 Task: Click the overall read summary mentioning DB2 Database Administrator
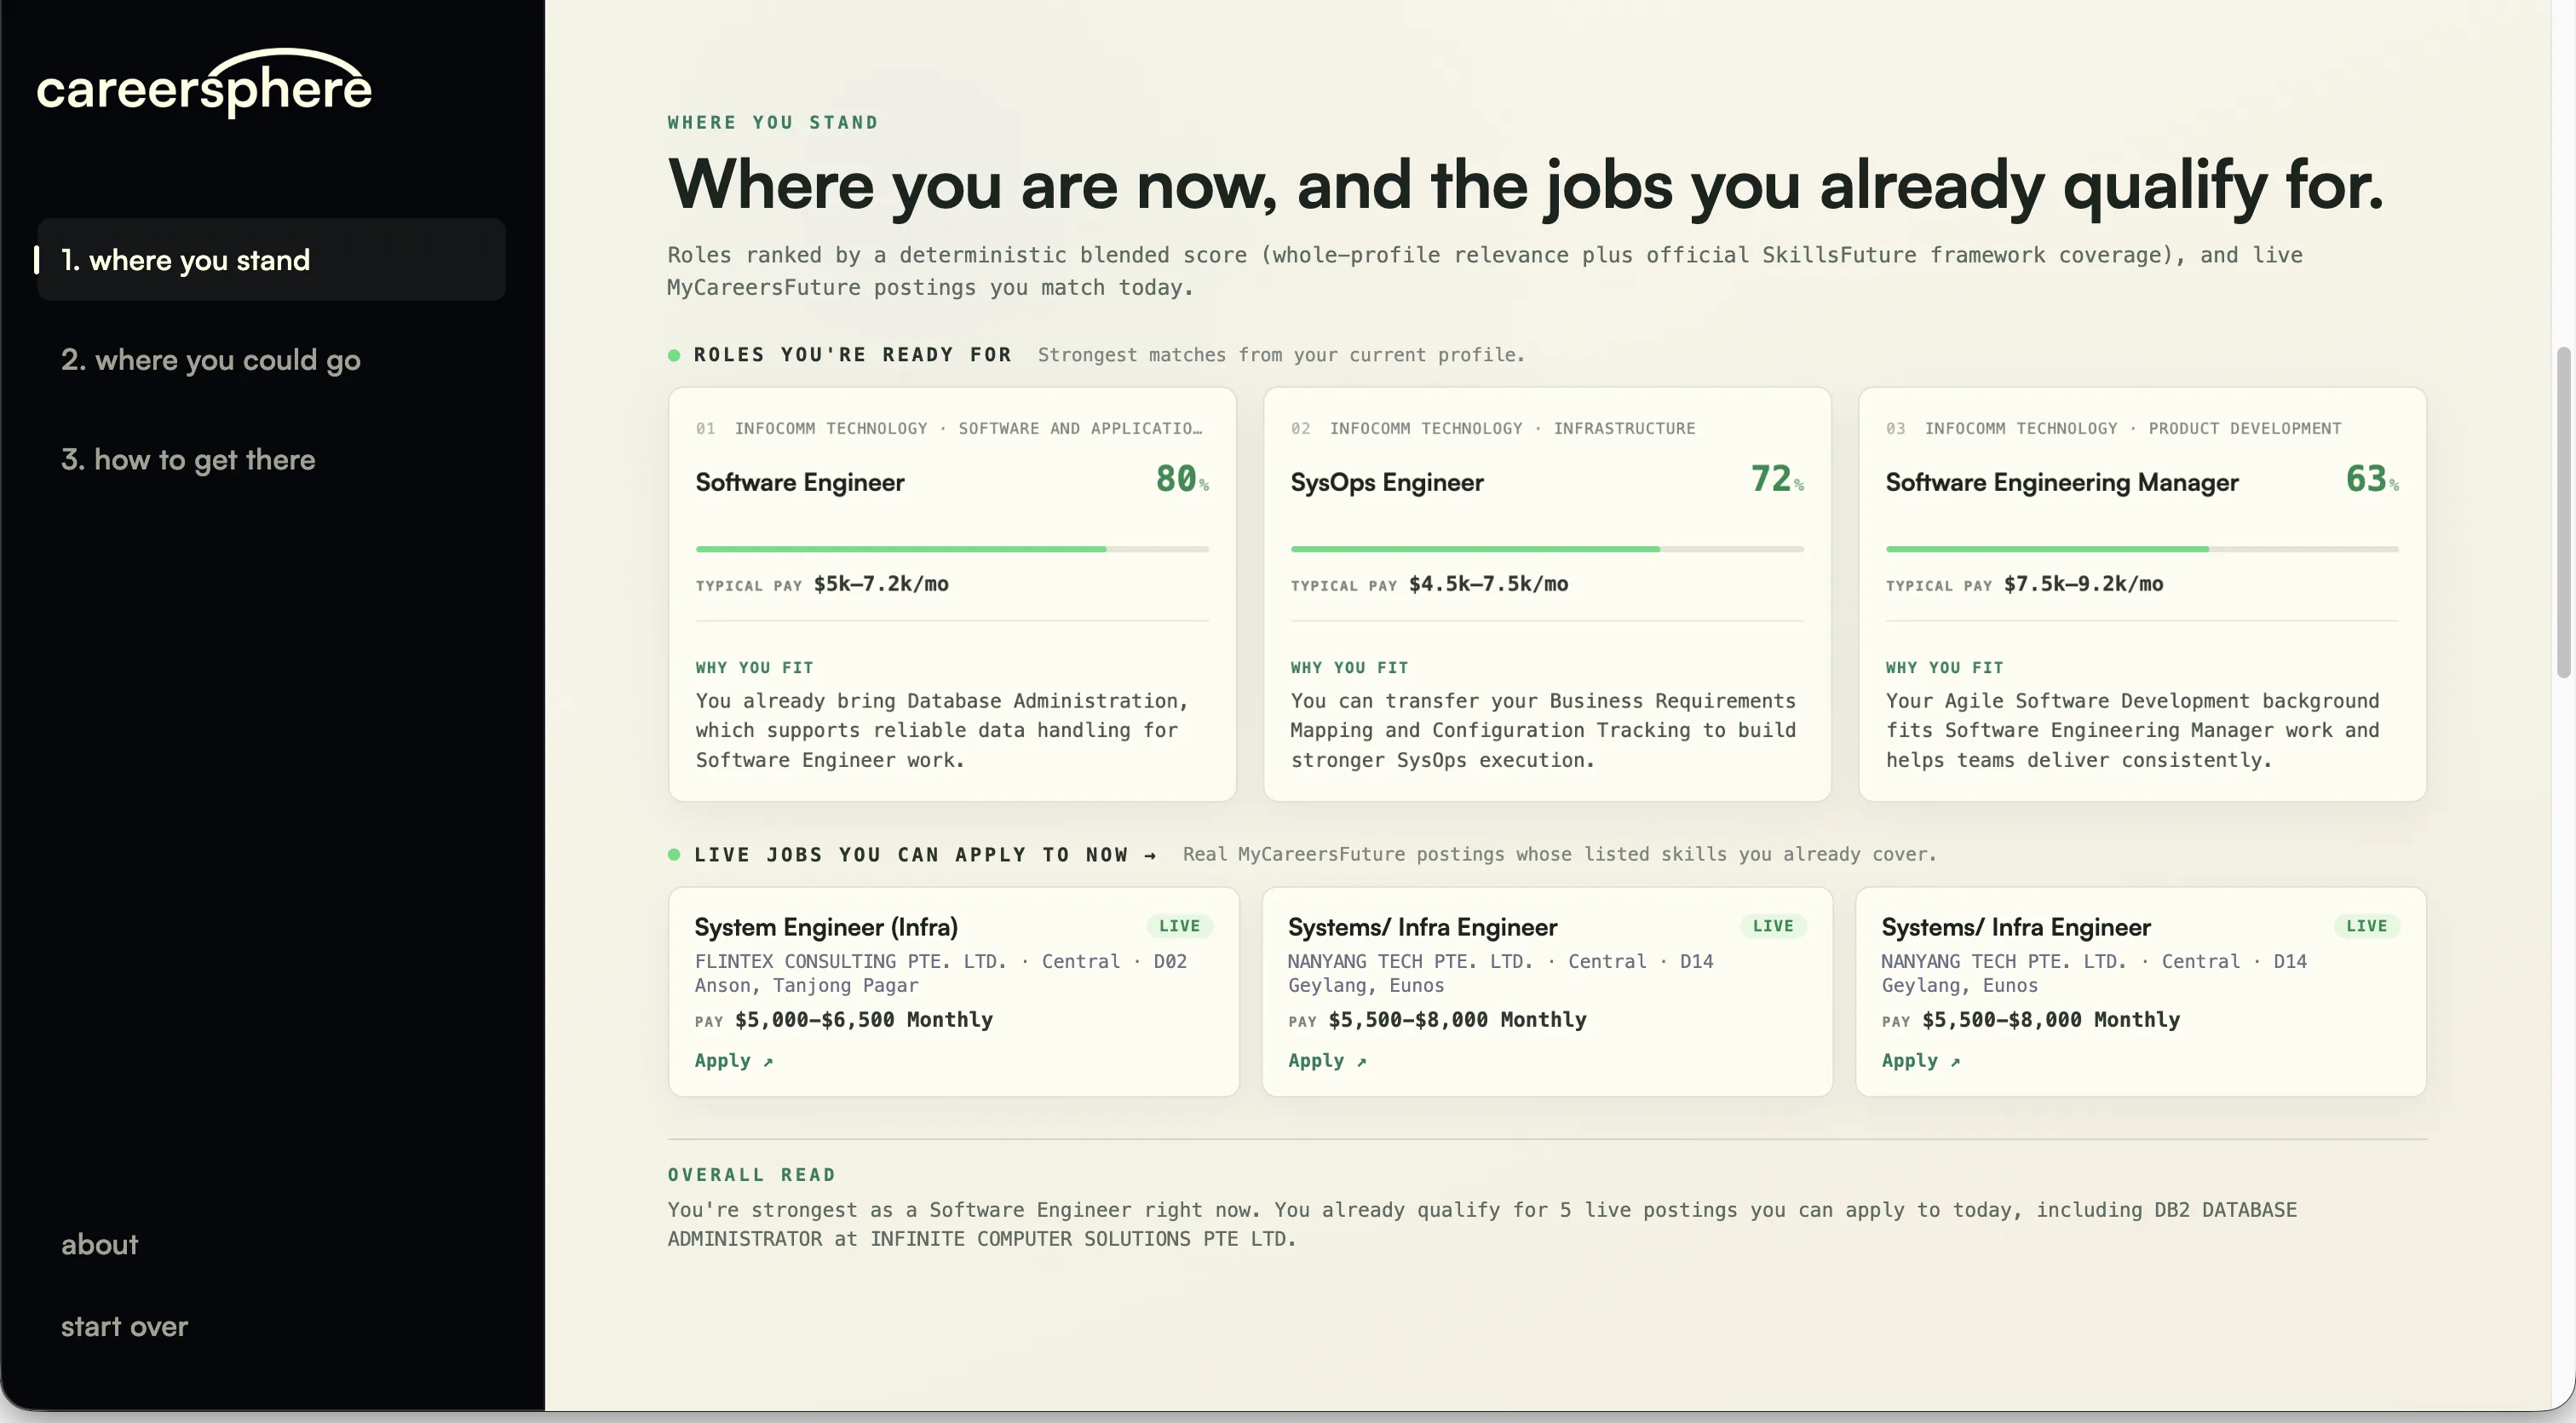pos(1482,1225)
